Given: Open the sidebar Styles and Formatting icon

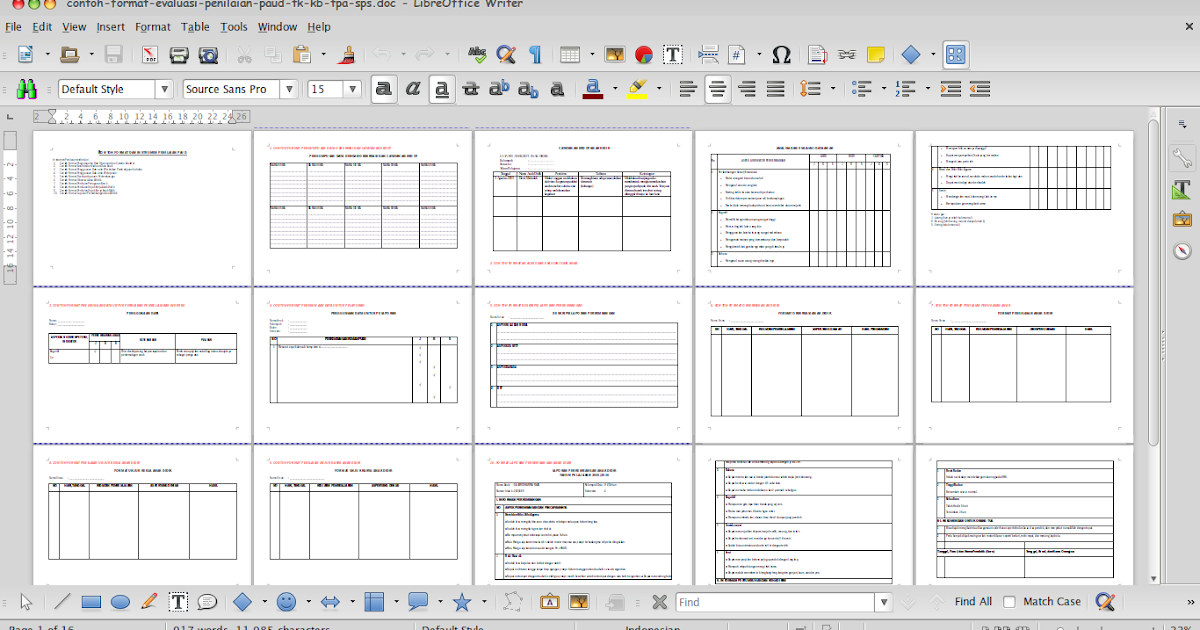Looking at the screenshot, I should click(1182, 188).
